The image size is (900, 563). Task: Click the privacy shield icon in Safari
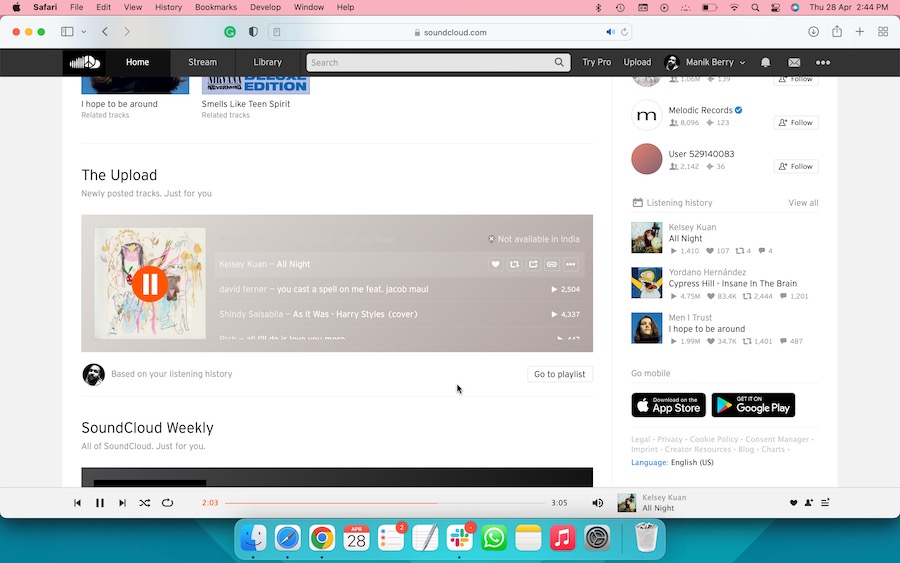tap(253, 32)
